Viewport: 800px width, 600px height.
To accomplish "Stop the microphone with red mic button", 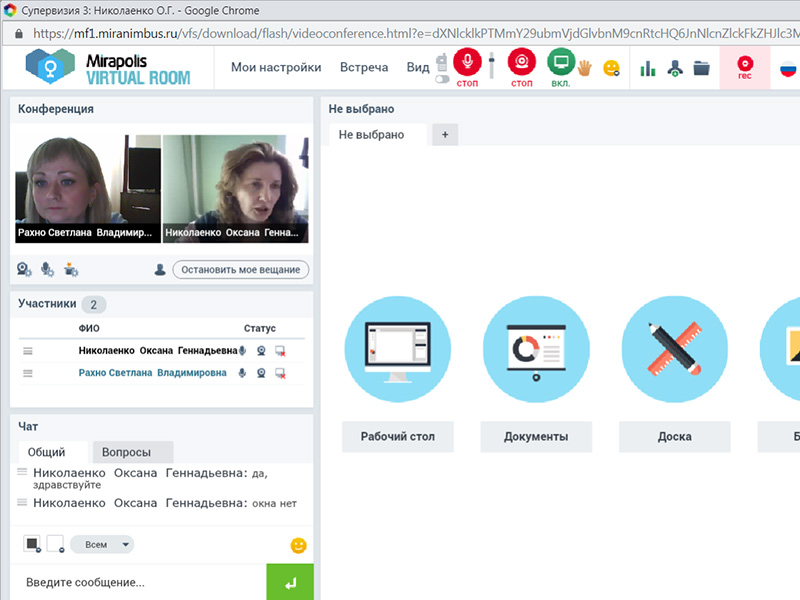I will tap(467, 62).
